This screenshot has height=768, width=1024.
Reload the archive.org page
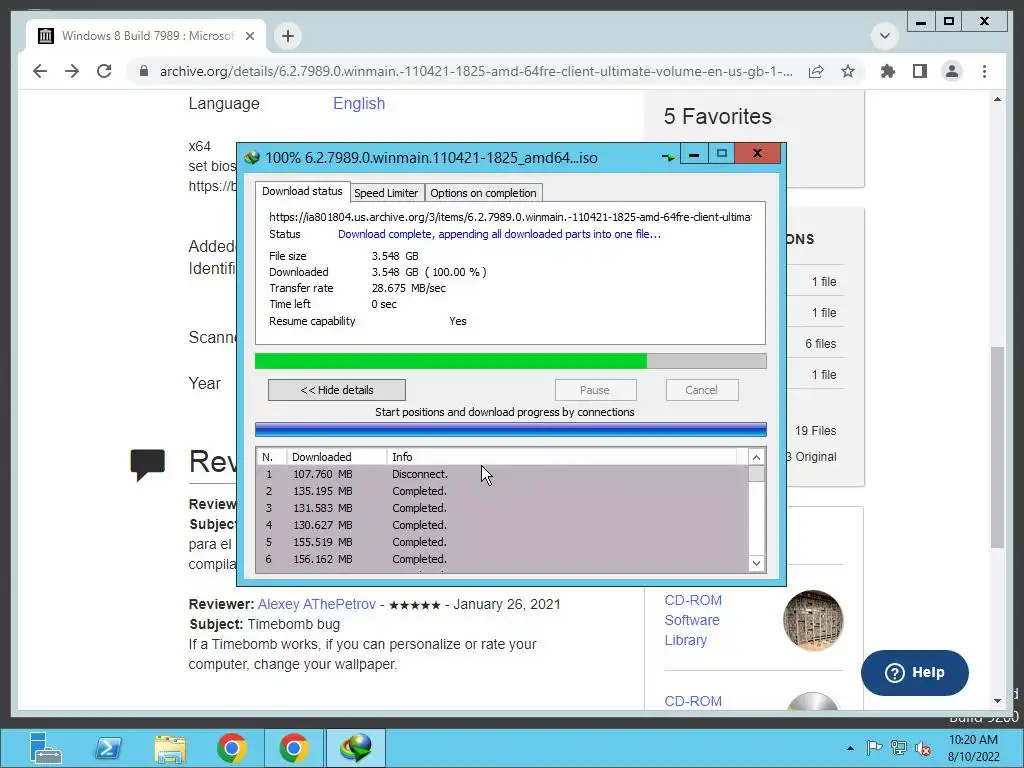coord(104,71)
